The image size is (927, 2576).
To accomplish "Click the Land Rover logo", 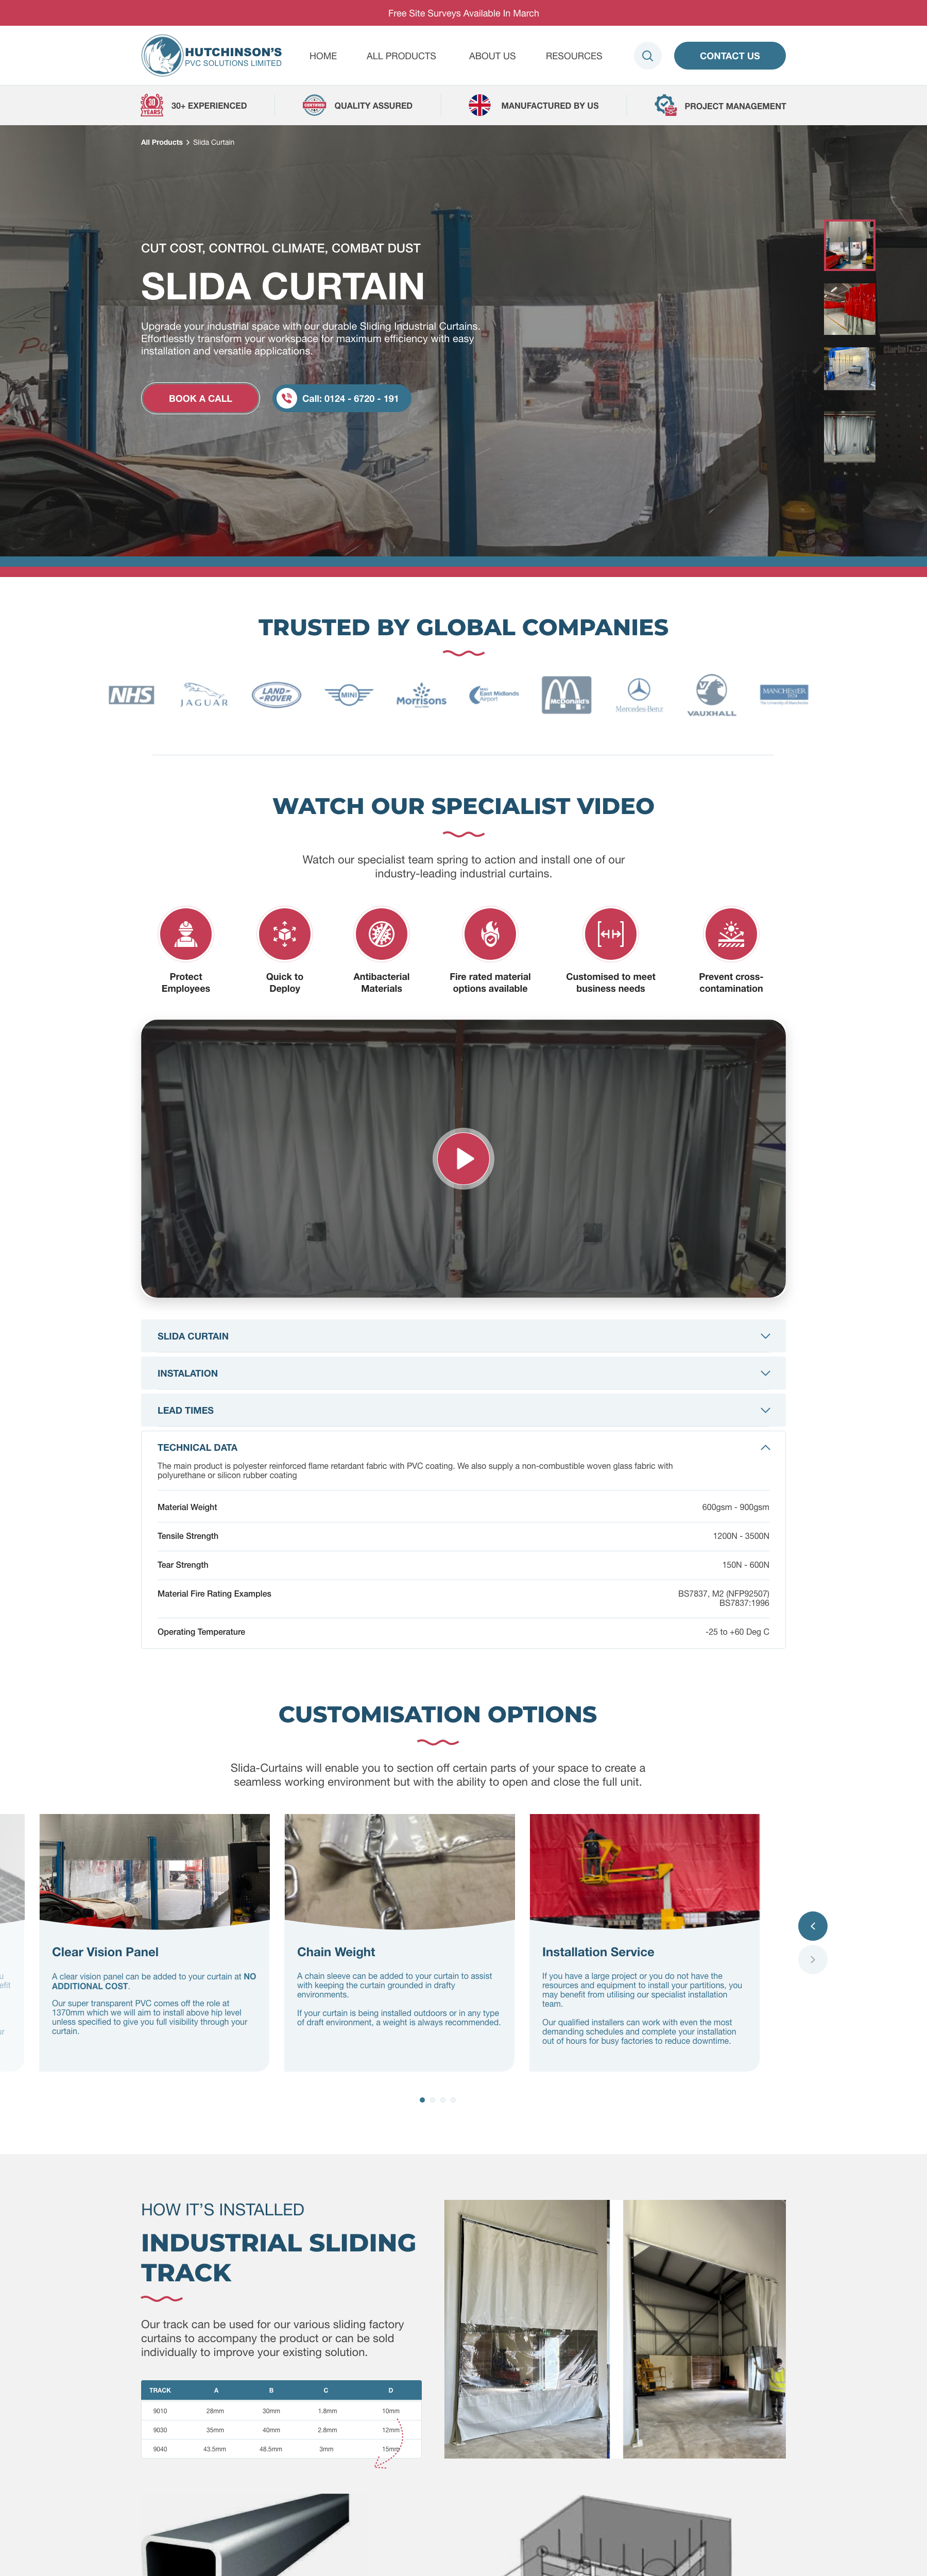I will [276, 695].
